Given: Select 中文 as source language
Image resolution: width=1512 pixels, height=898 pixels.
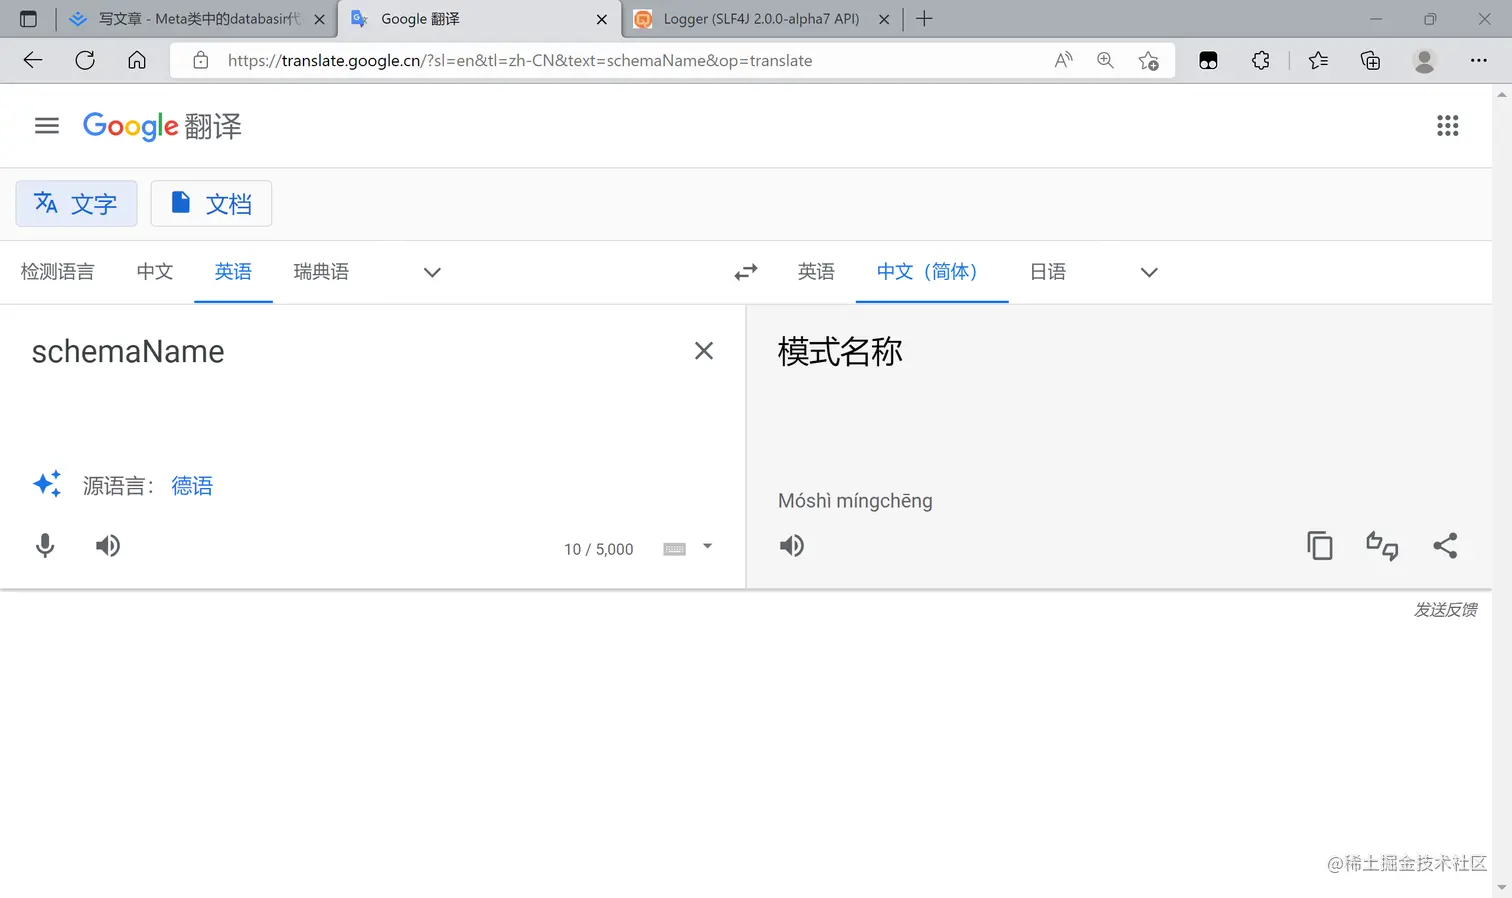Looking at the screenshot, I should coord(155,272).
